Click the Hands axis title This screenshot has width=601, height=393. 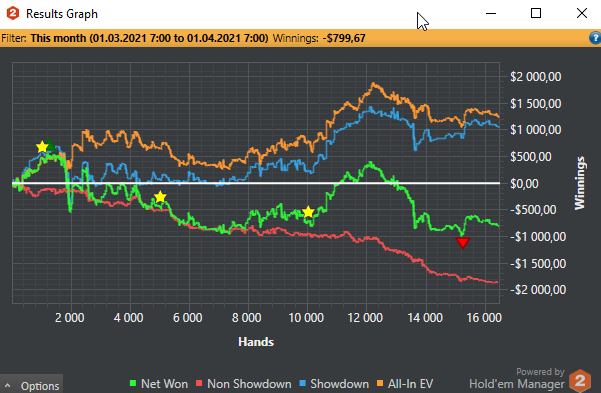(256, 342)
